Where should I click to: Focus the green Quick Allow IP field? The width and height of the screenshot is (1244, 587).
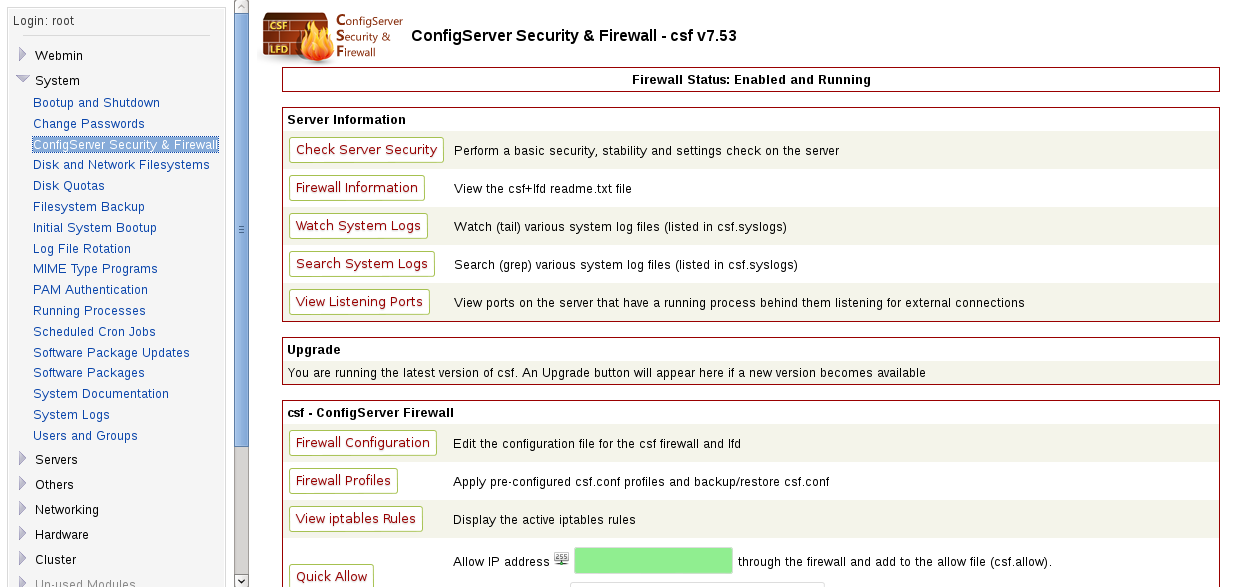tap(653, 560)
